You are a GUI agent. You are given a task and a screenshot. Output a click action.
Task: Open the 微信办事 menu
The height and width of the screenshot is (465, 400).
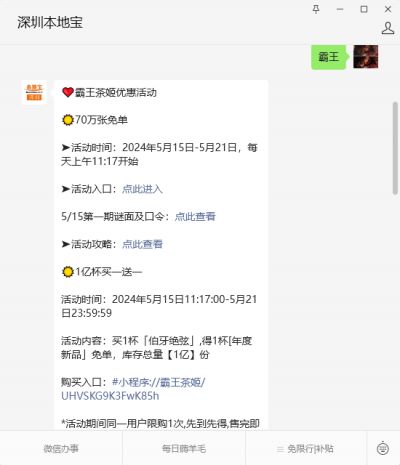pos(61,449)
